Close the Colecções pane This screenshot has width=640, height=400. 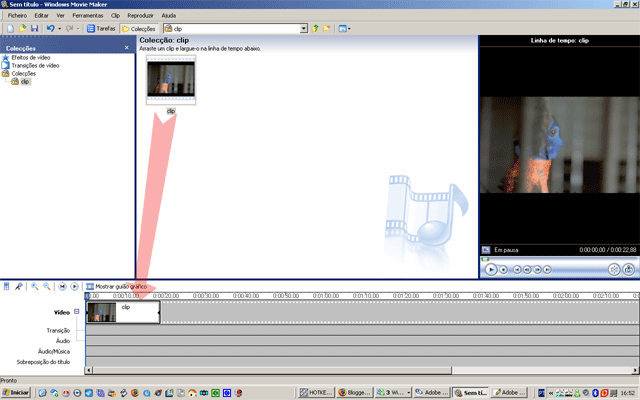coord(127,48)
